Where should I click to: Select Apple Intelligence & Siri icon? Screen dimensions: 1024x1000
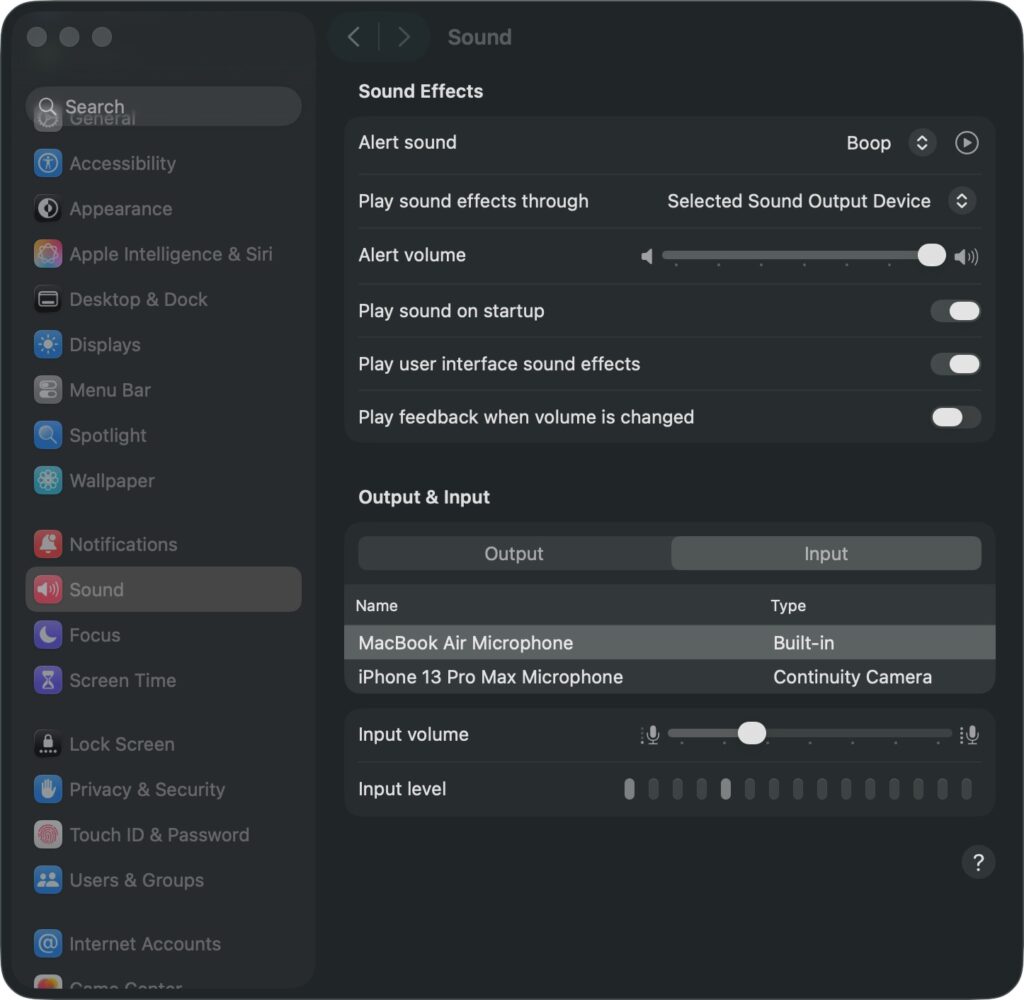tap(48, 253)
